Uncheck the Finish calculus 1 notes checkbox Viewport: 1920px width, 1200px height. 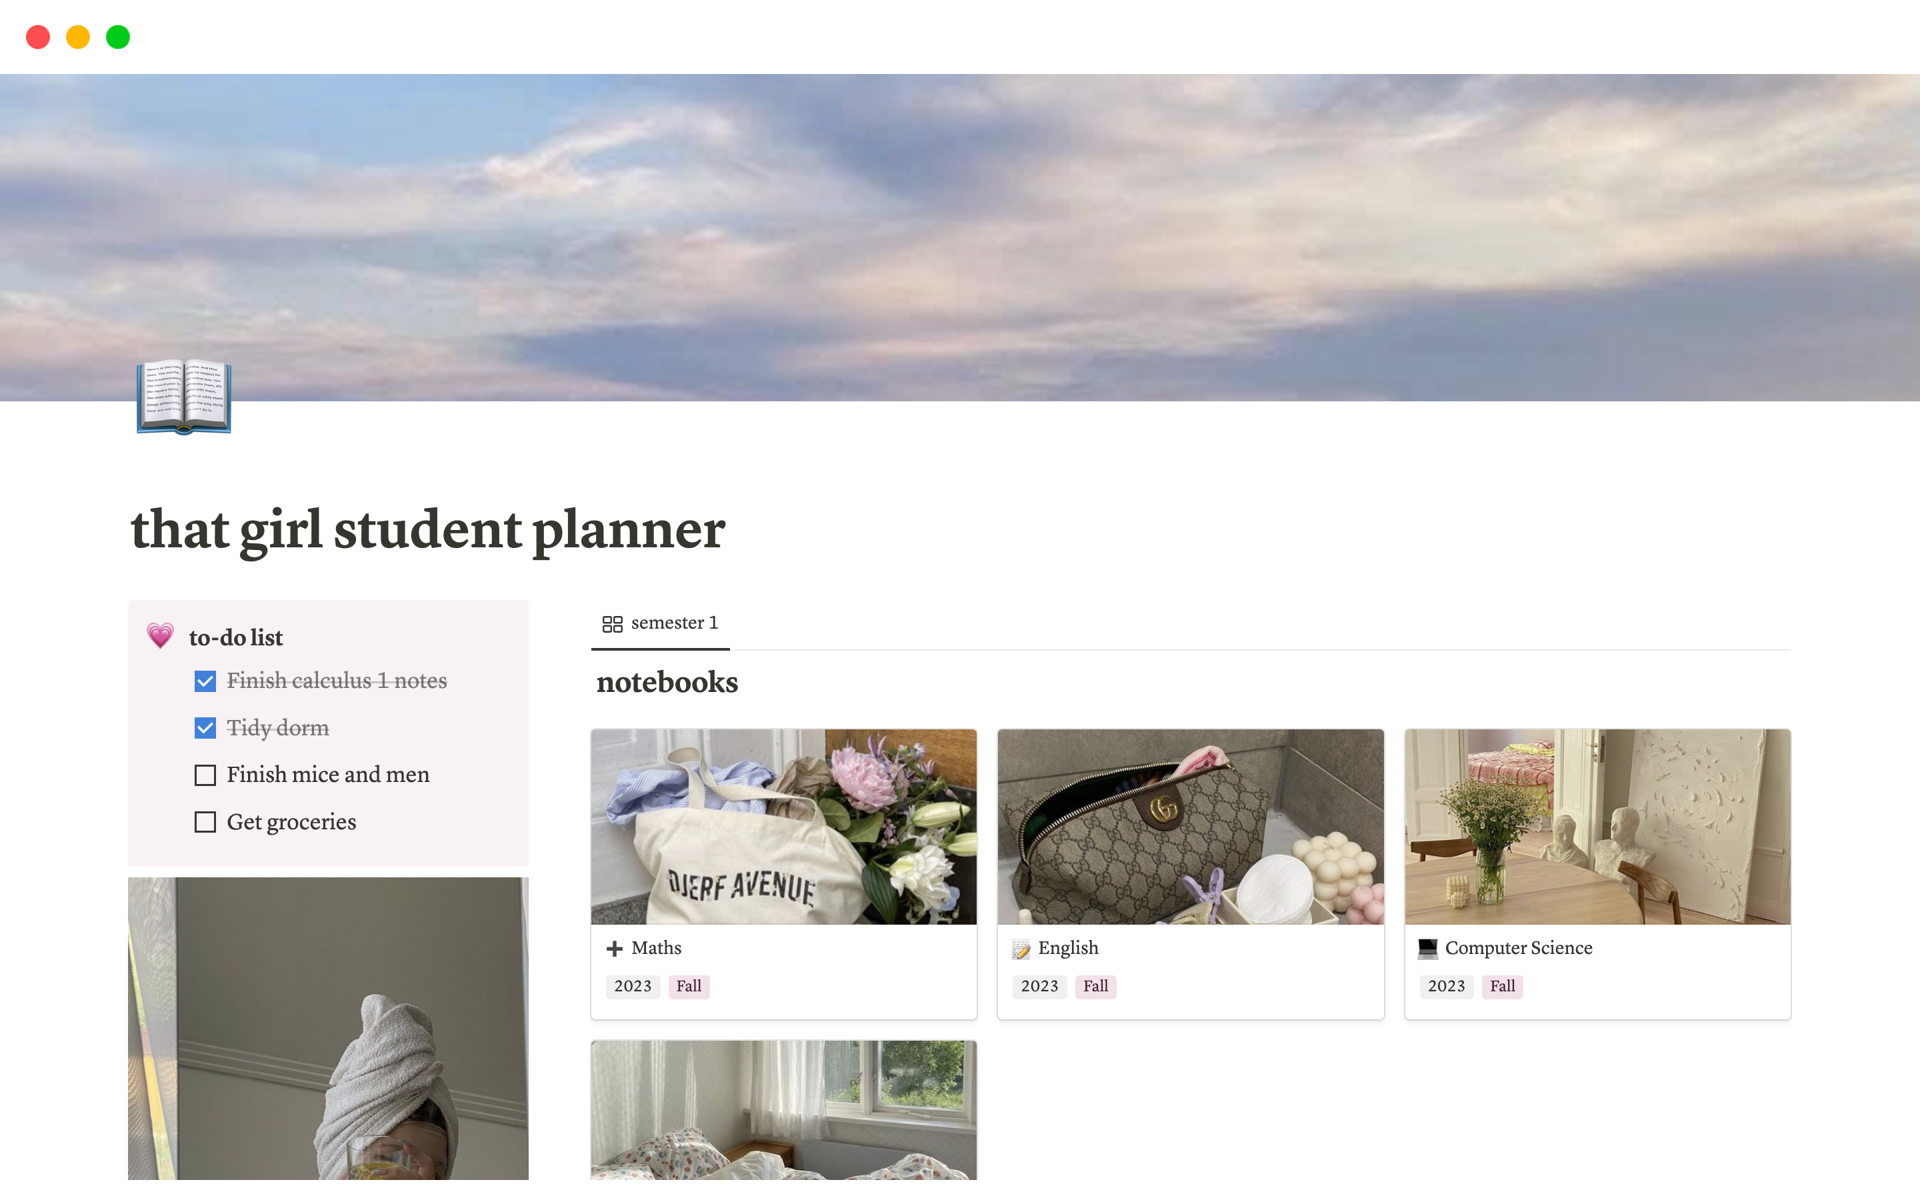click(x=205, y=681)
